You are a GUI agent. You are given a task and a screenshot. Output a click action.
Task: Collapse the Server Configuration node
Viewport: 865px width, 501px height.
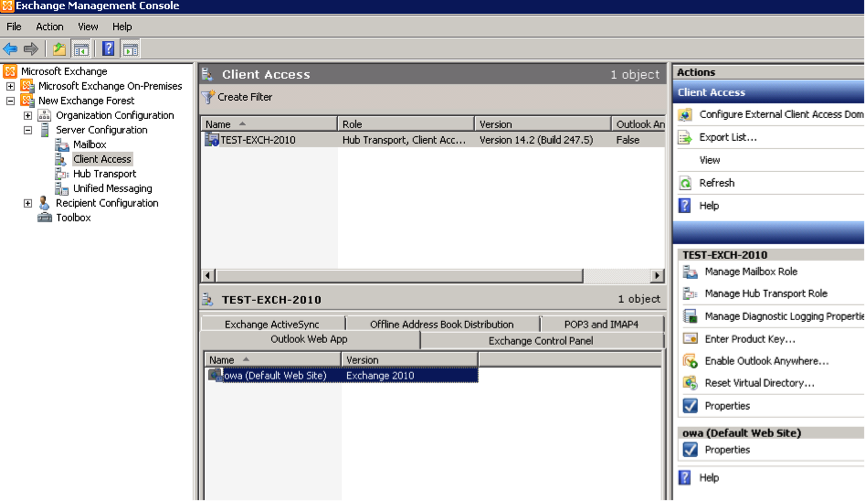pos(28,130)
